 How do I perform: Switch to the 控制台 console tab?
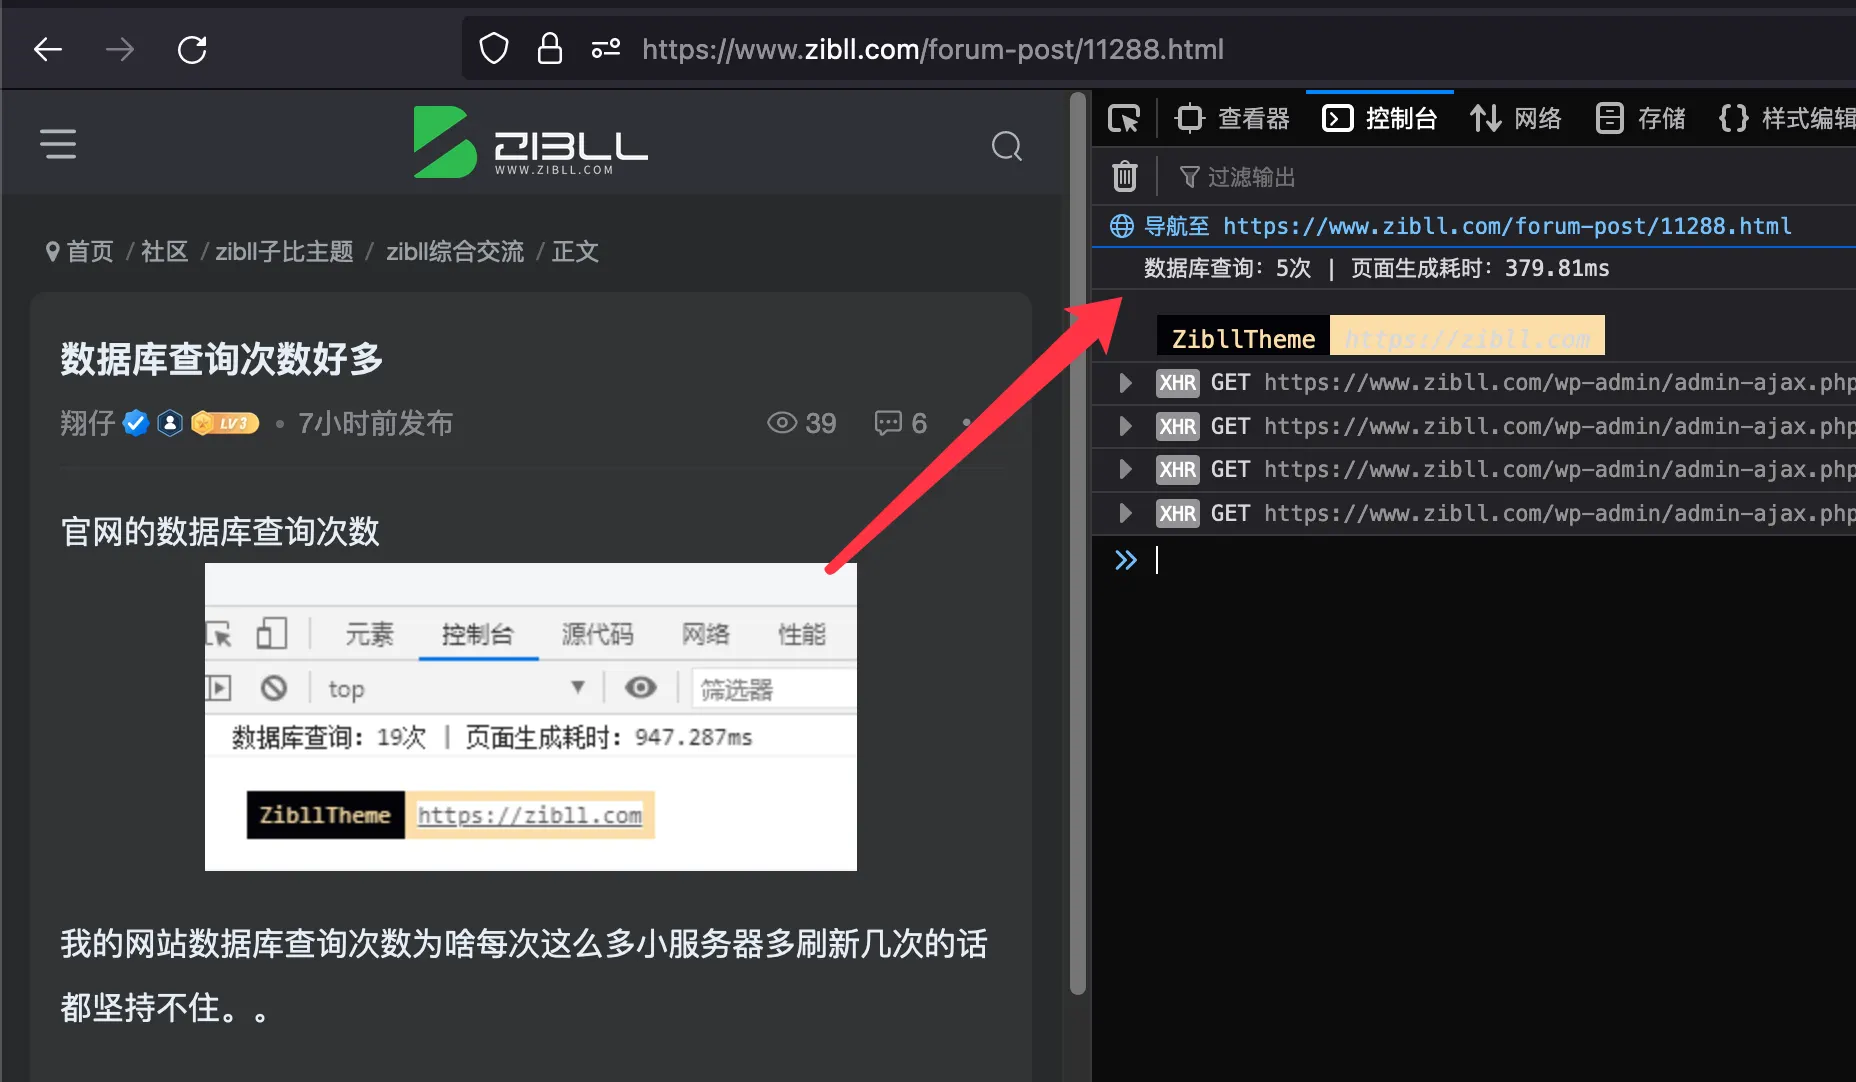tap(1380, 118)
